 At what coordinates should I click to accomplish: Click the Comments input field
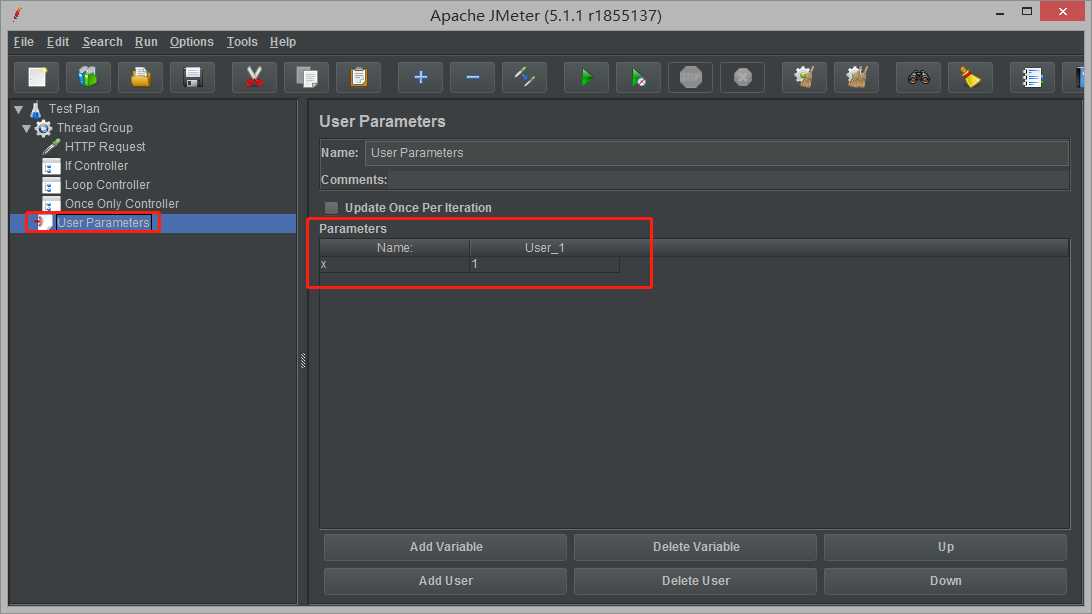728,180
